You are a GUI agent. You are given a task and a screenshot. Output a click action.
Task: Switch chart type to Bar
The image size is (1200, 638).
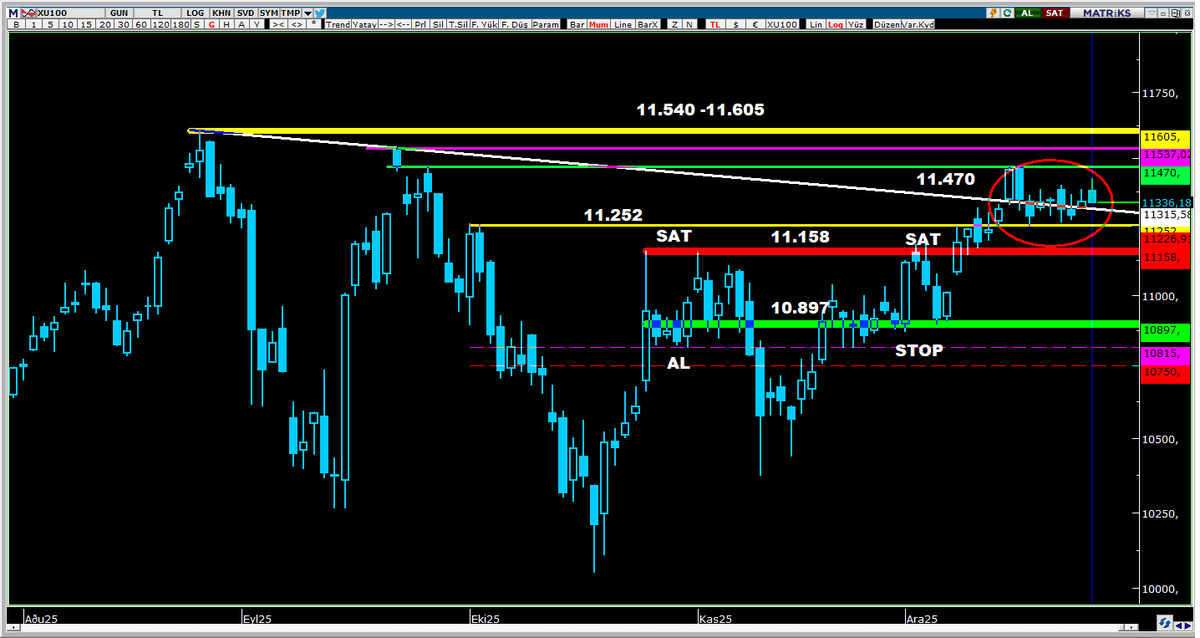coord(577,24)
